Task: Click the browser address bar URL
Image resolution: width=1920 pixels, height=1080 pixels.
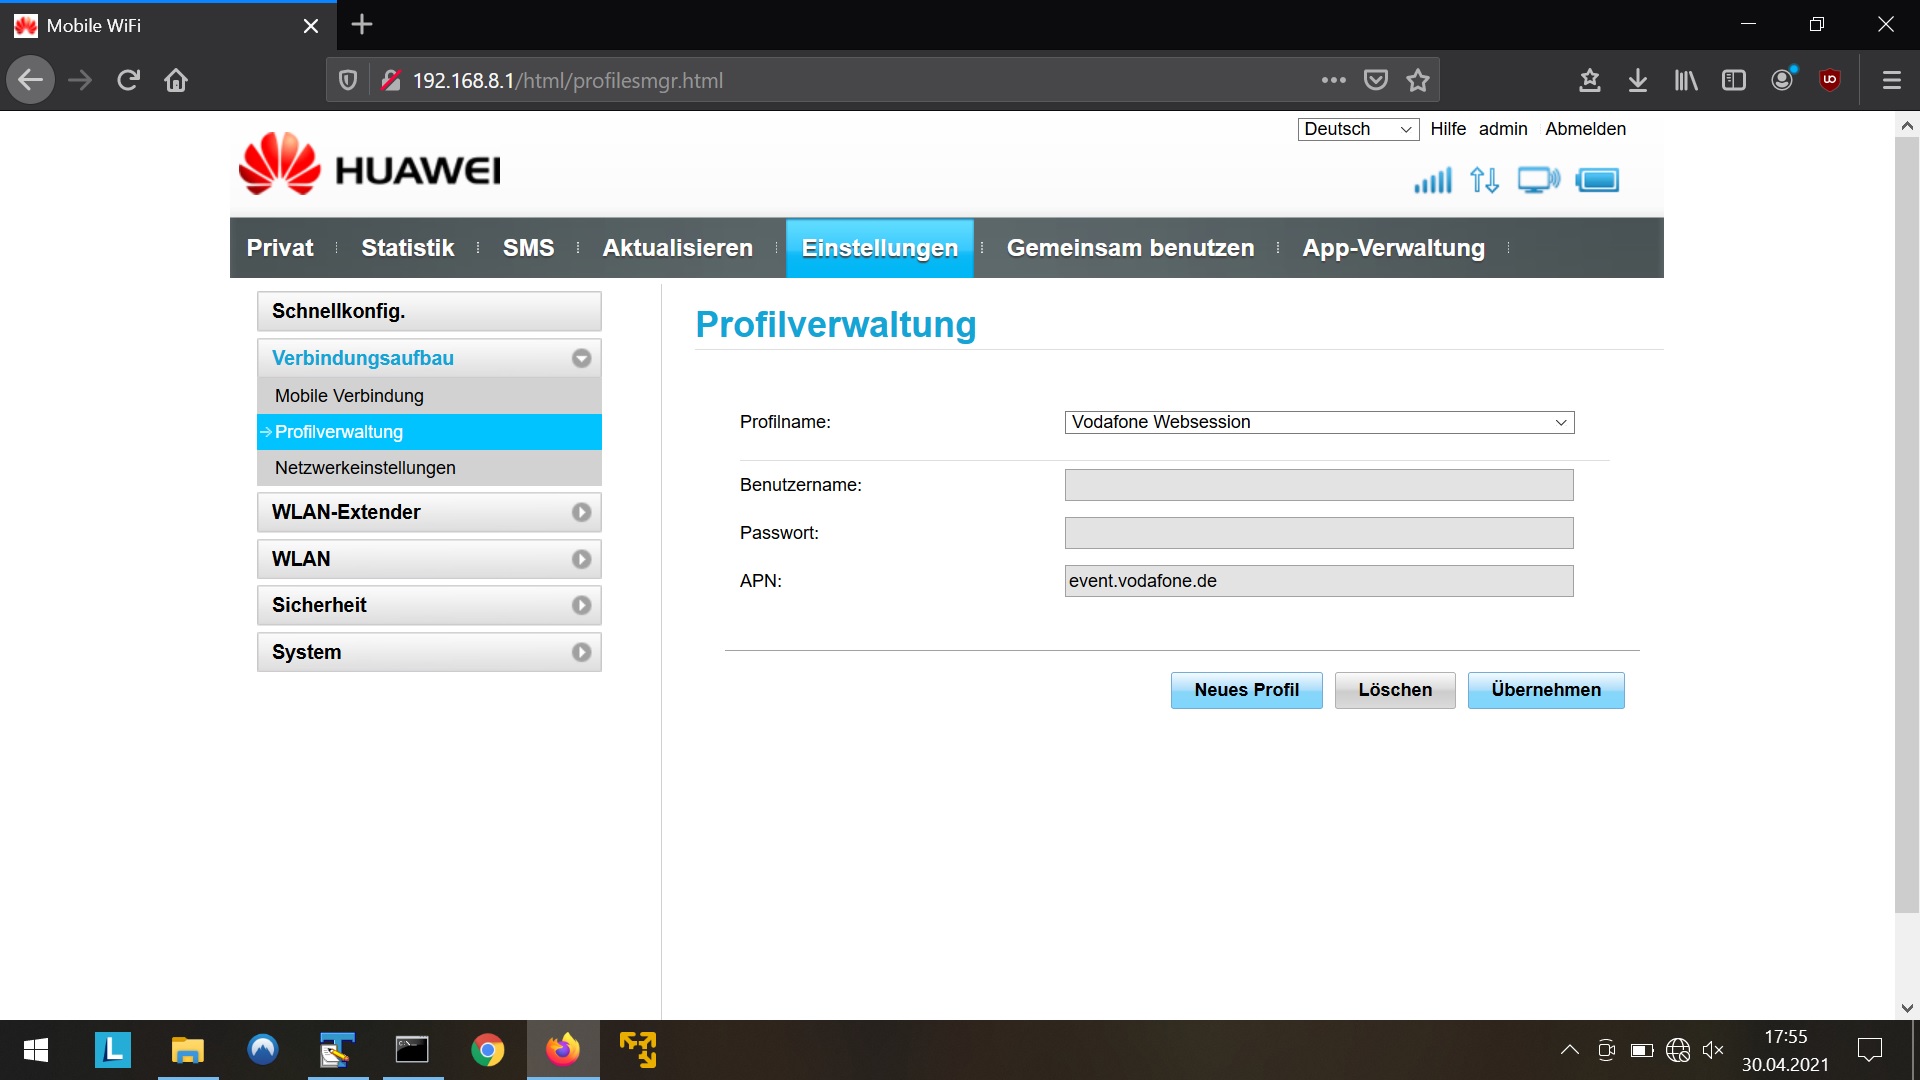Action: tap(568, 80)
